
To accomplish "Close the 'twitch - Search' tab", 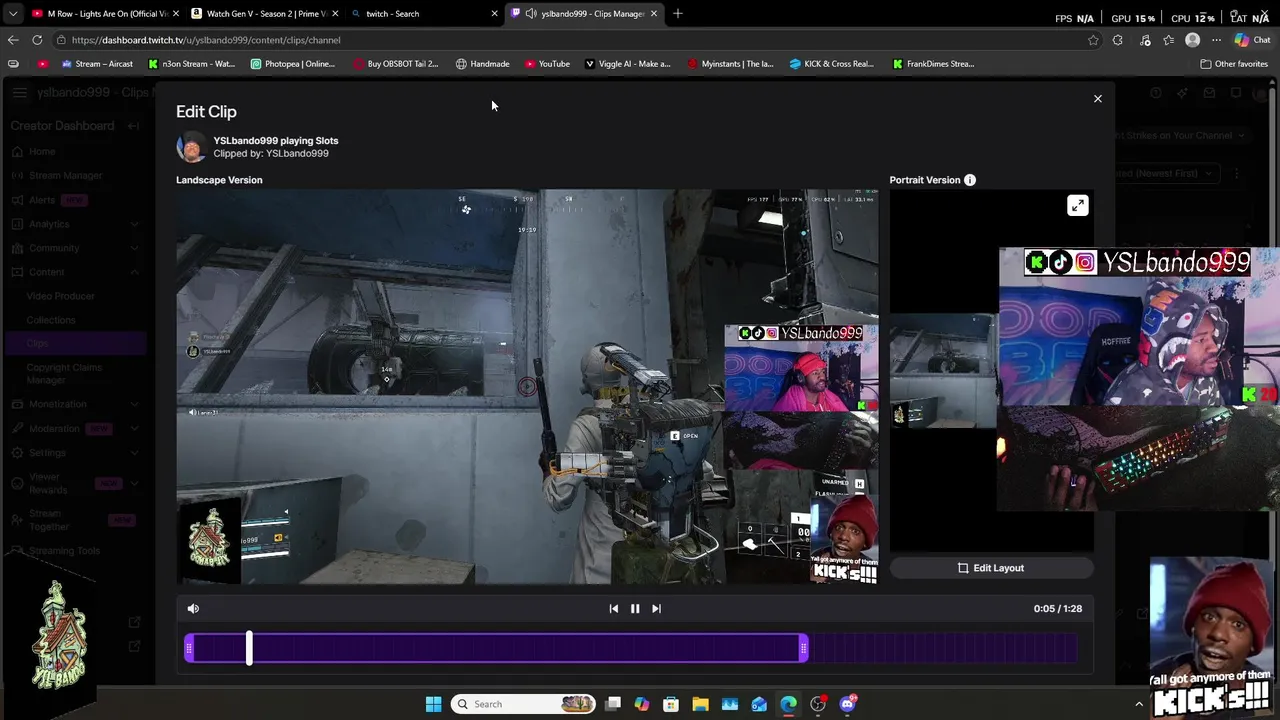I will click(x=494, y=14).
